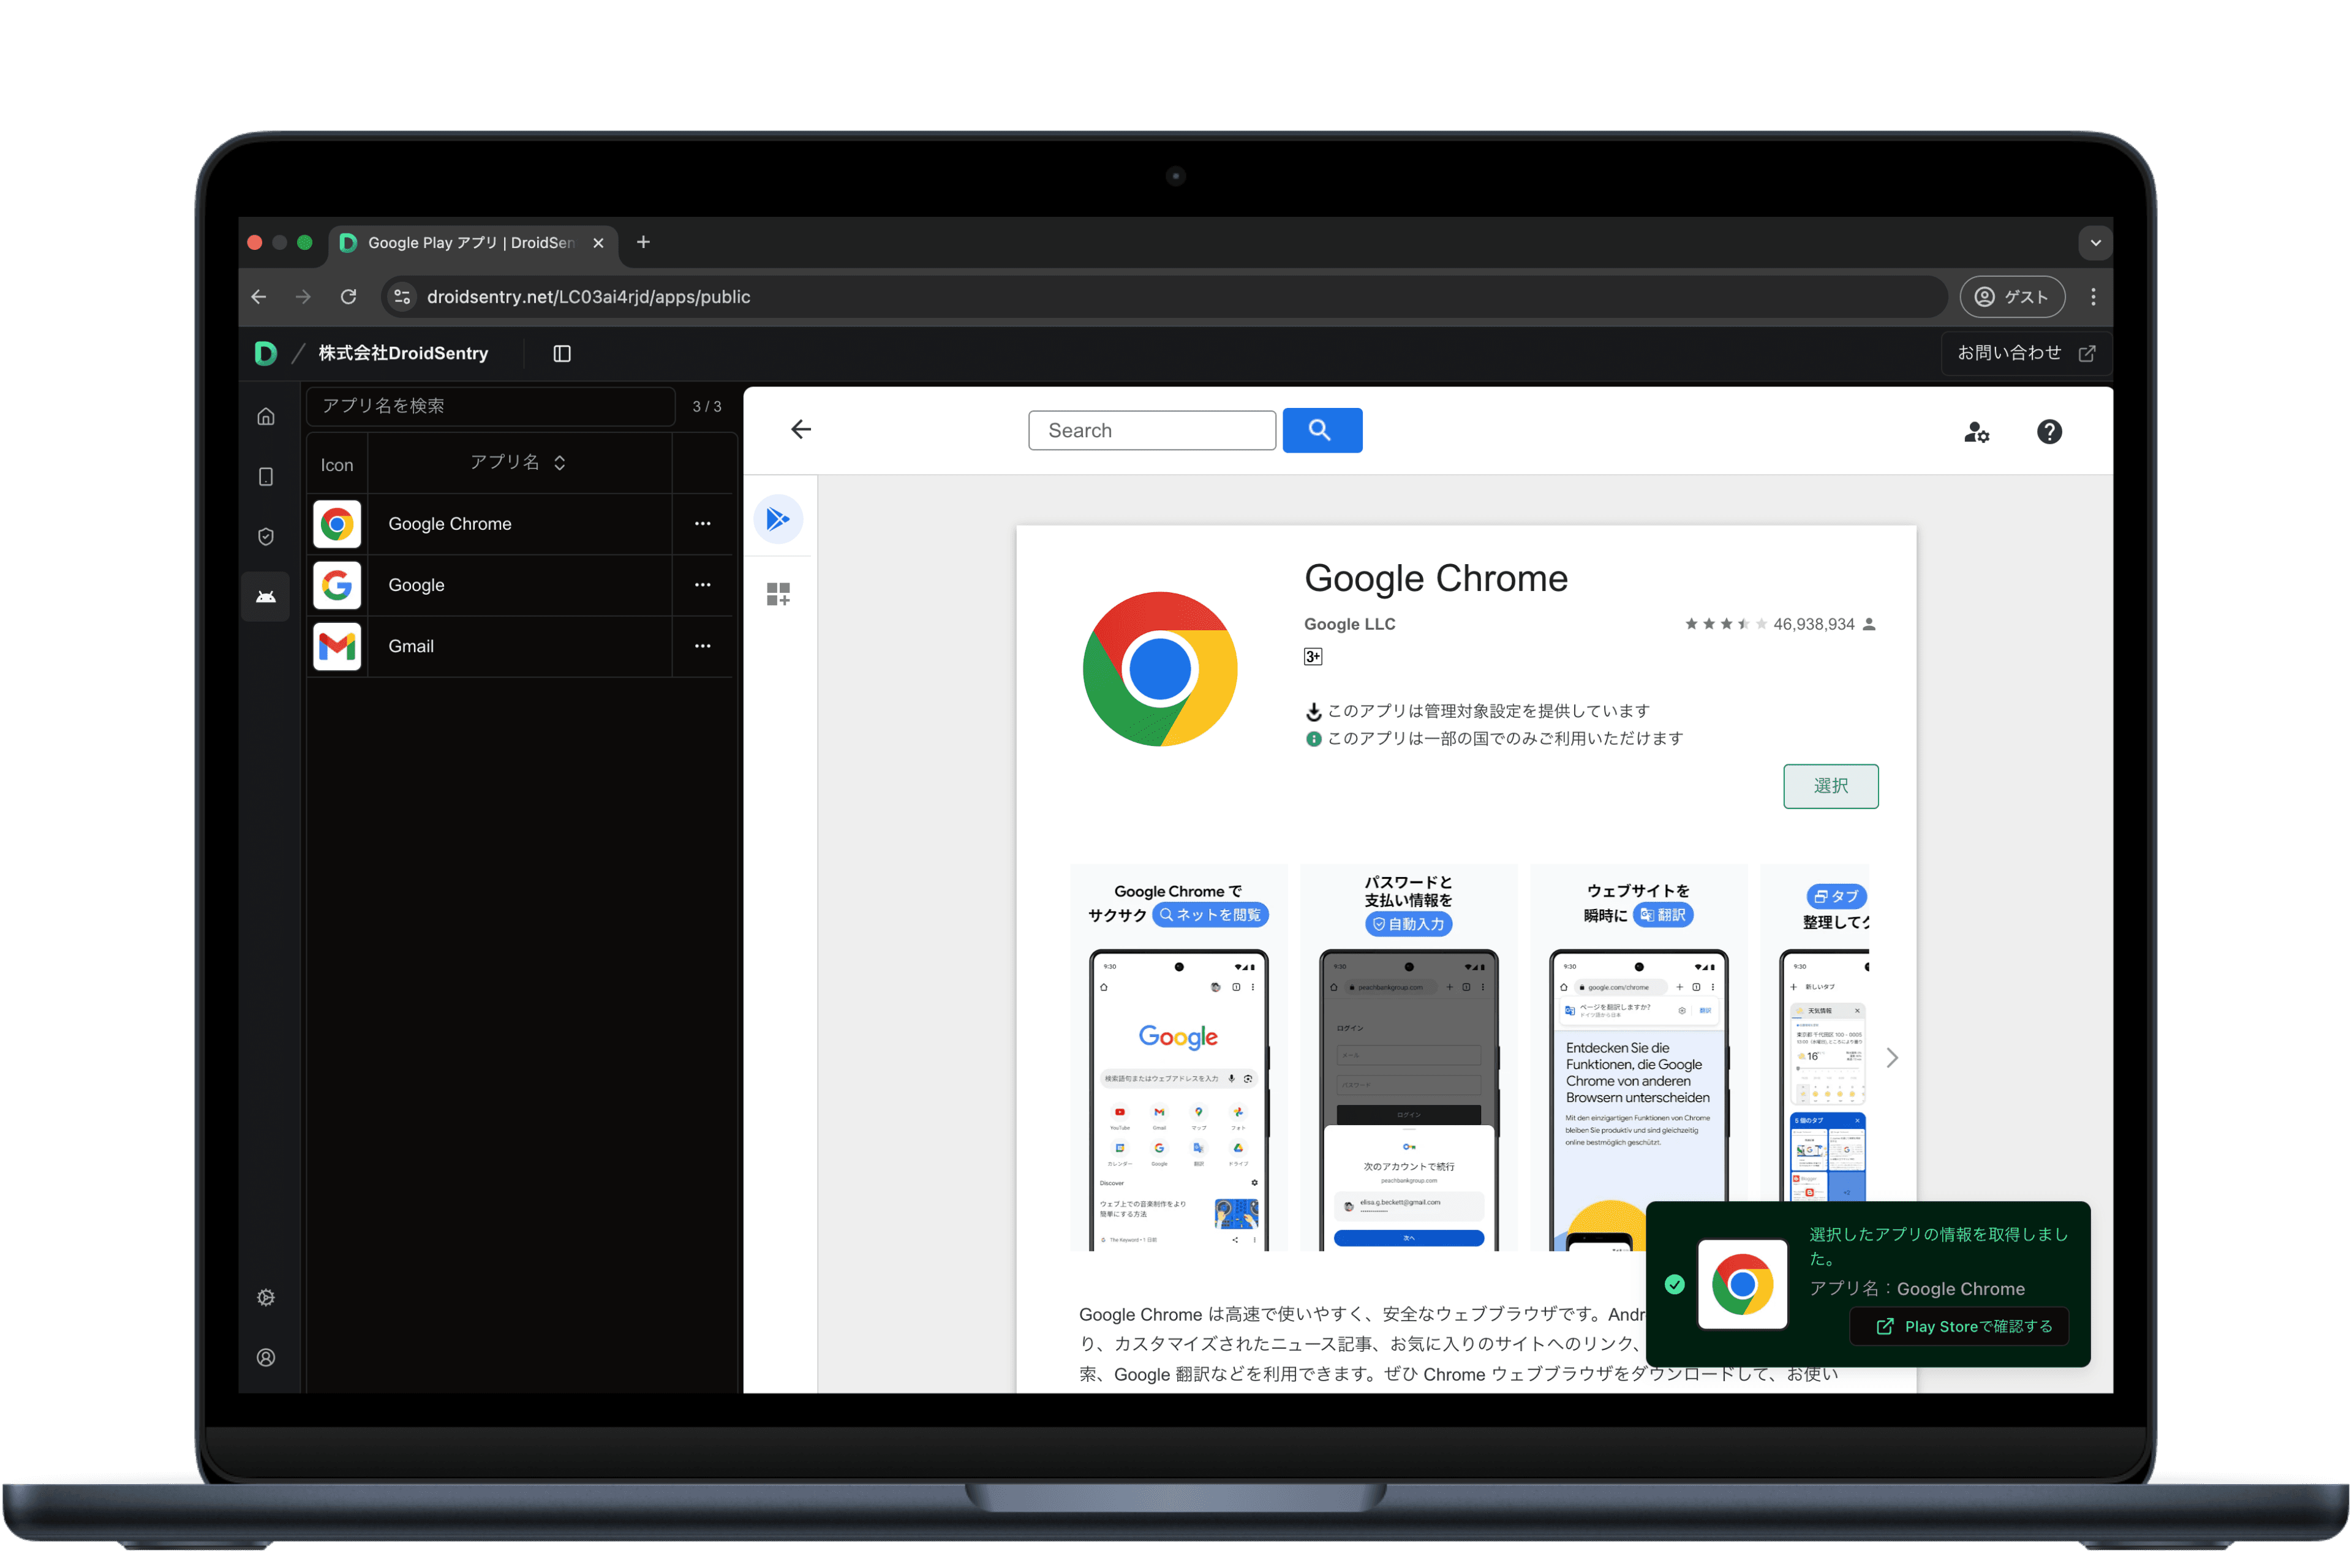
Task: Open the web apps grid icon
Action: (x=778, y=593)
